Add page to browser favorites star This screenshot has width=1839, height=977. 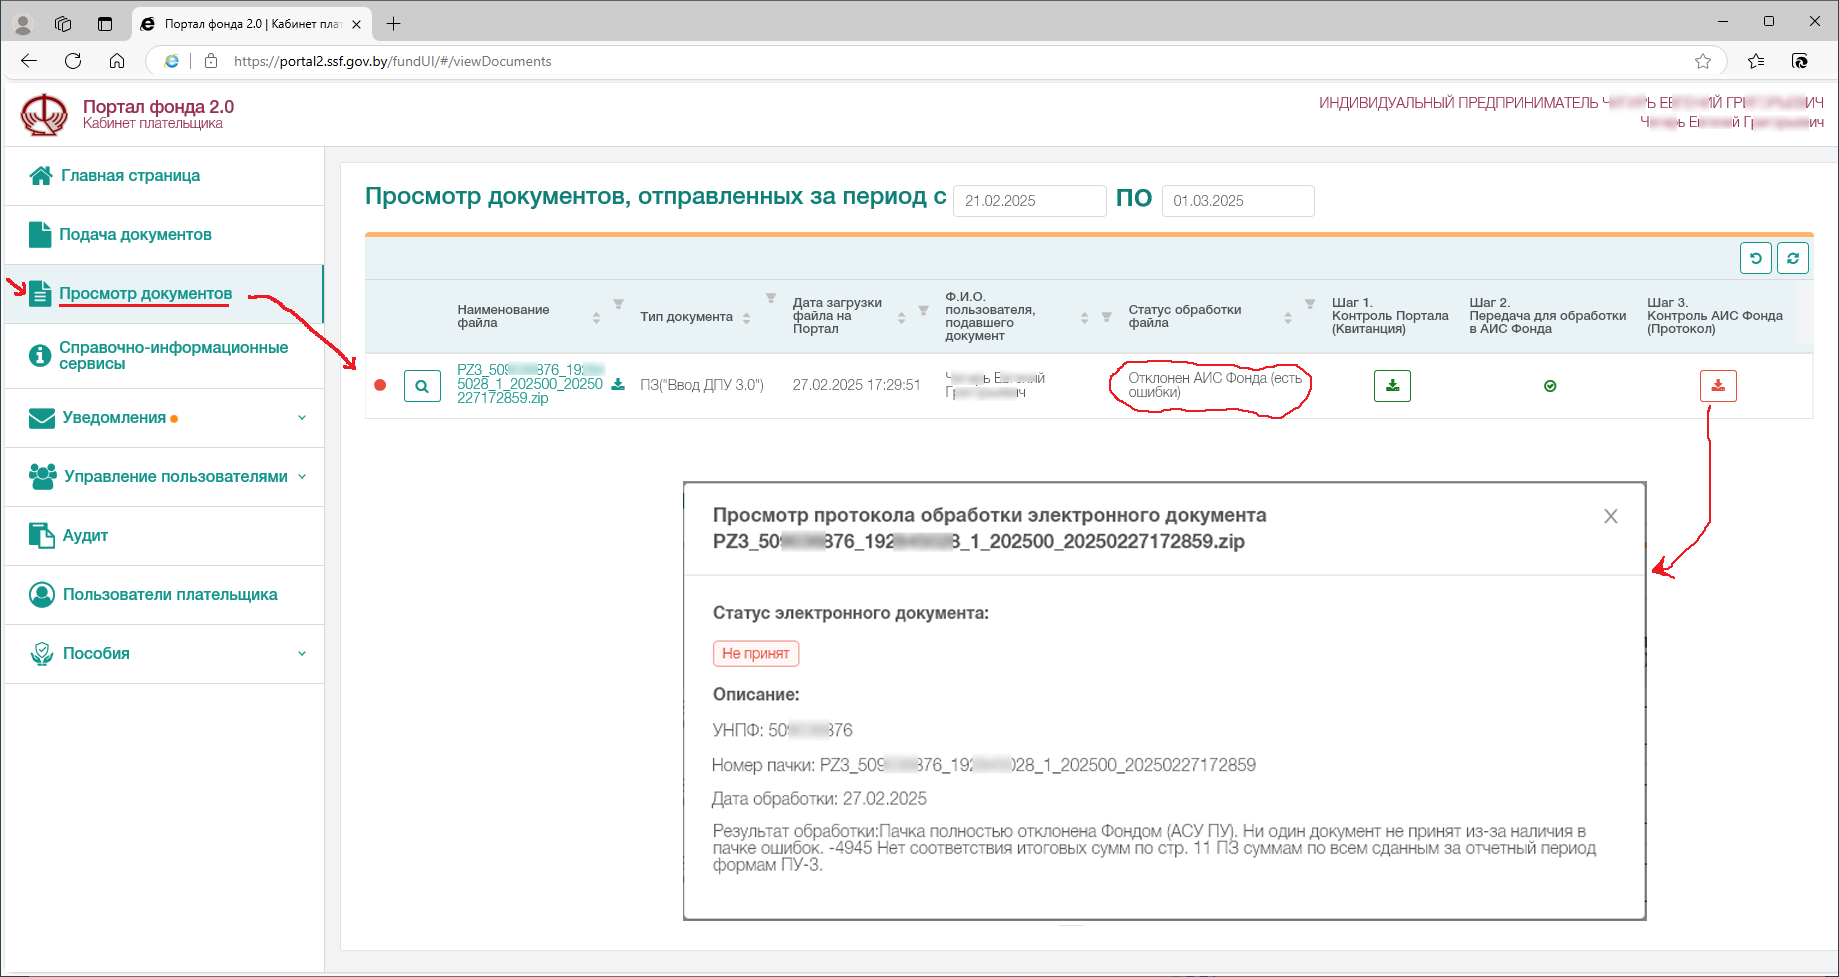click(x=1703, y=61)
